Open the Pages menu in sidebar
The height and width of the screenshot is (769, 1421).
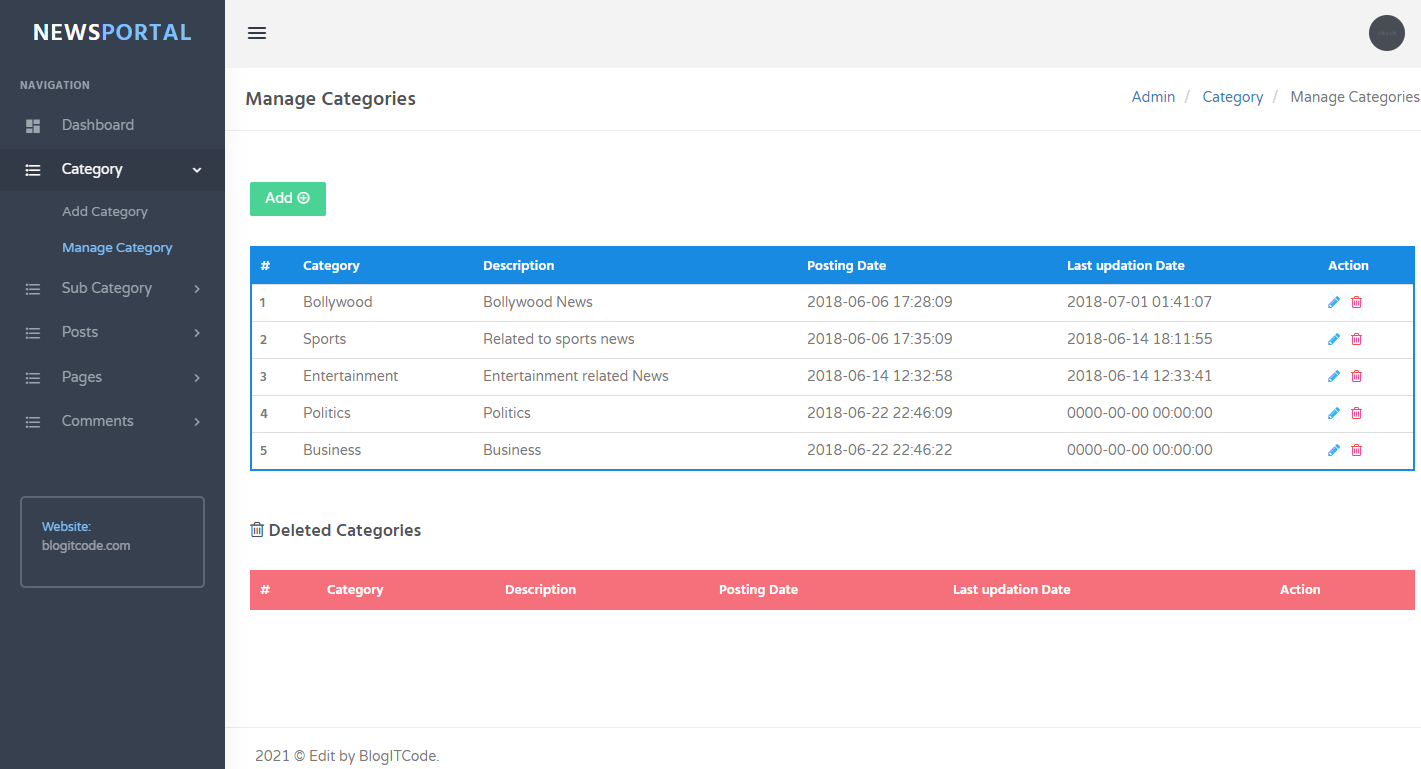pyautogui.click(x=82, y=376)
